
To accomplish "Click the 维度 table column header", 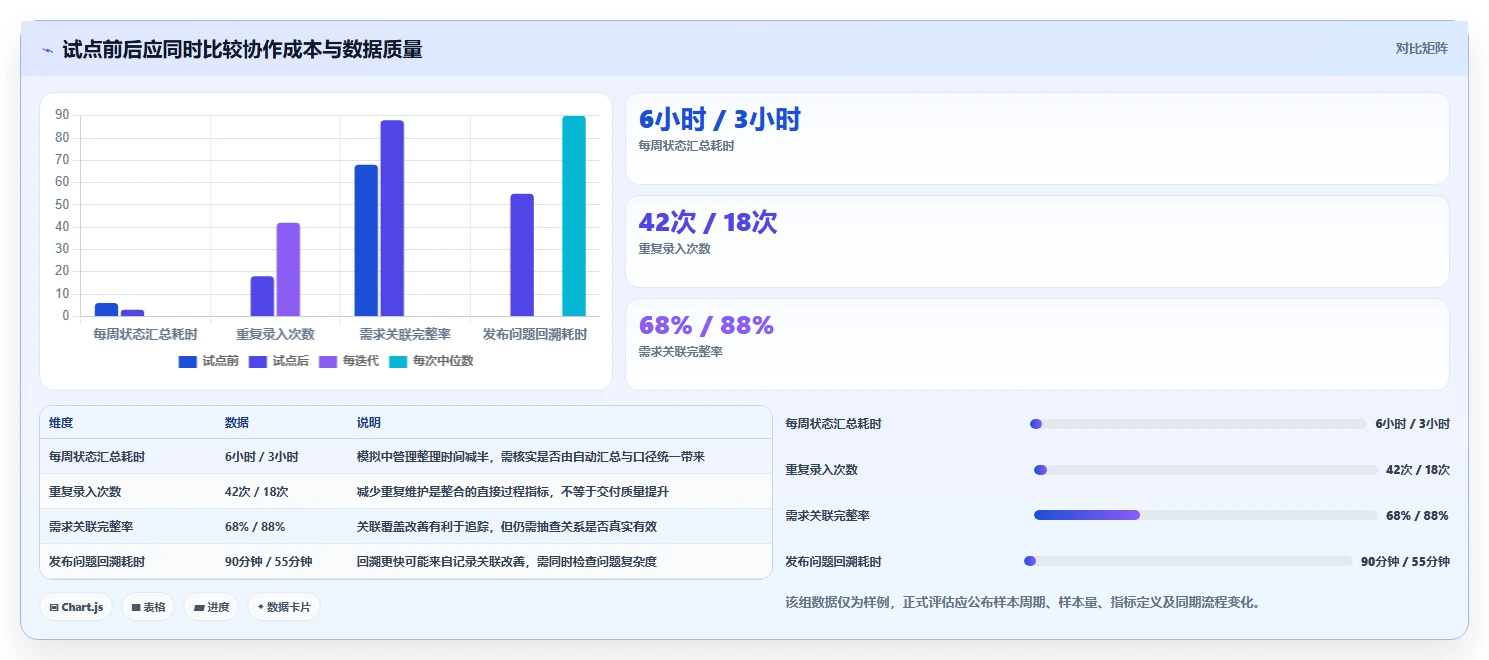I will click(x=61, y=423).
